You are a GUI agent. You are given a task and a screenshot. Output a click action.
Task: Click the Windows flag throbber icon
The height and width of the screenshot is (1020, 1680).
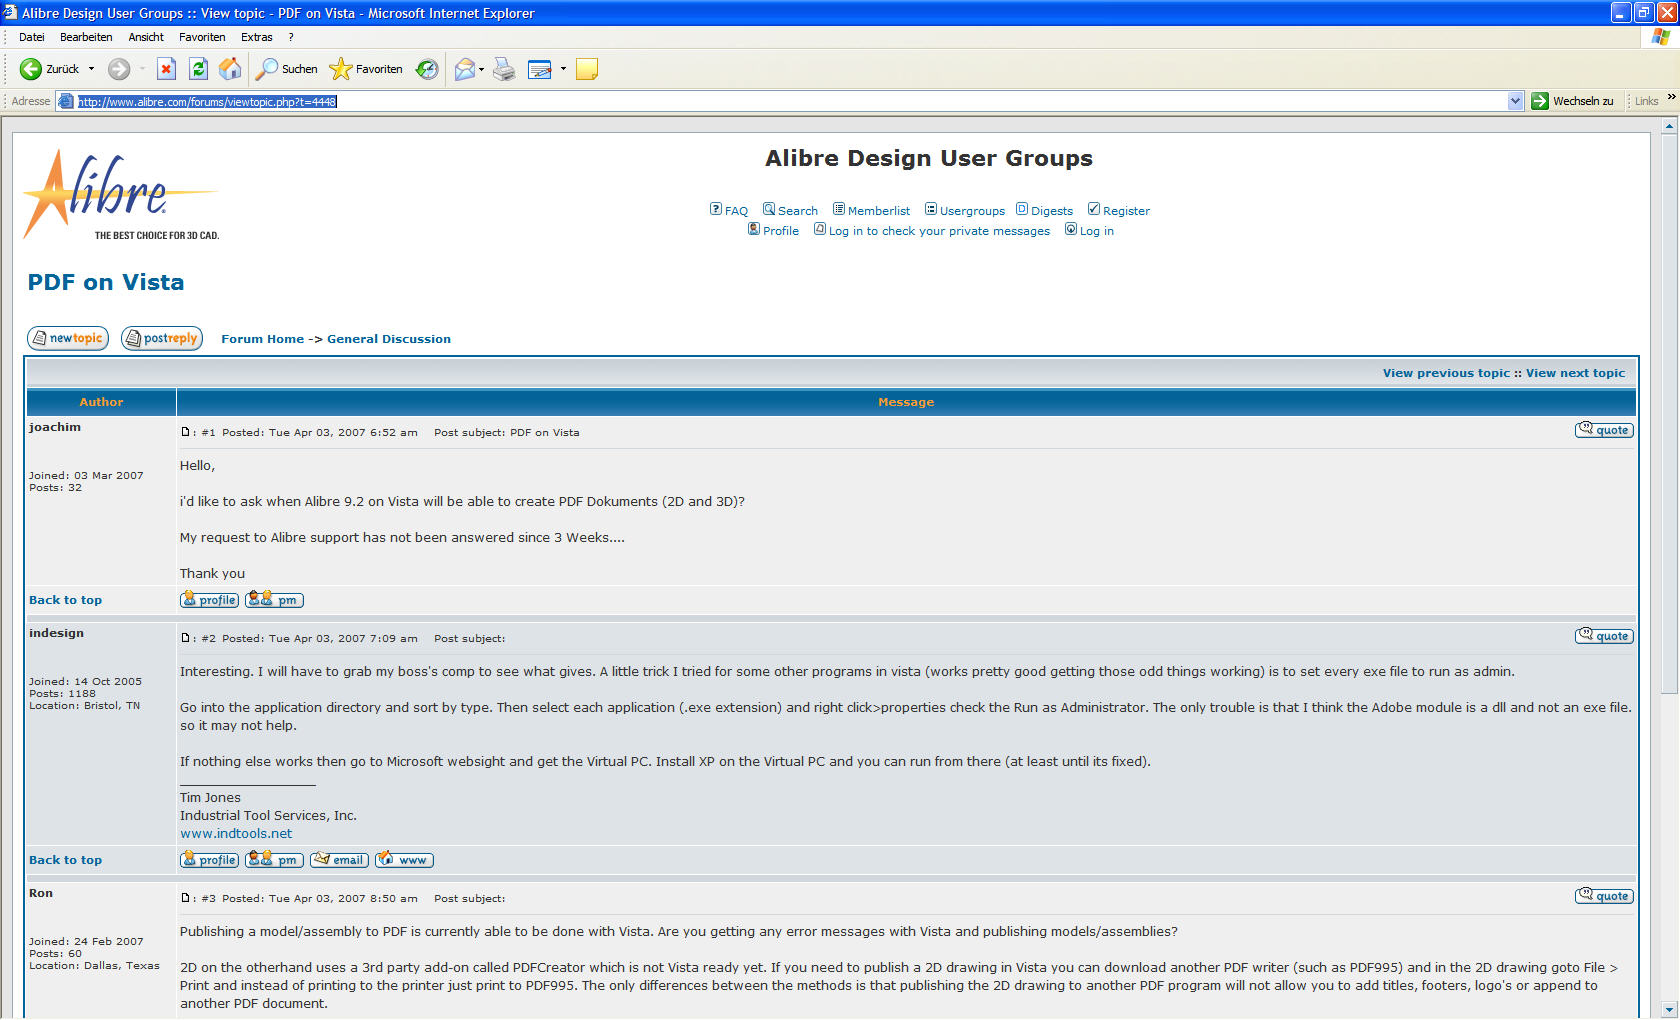[1660, 37]
